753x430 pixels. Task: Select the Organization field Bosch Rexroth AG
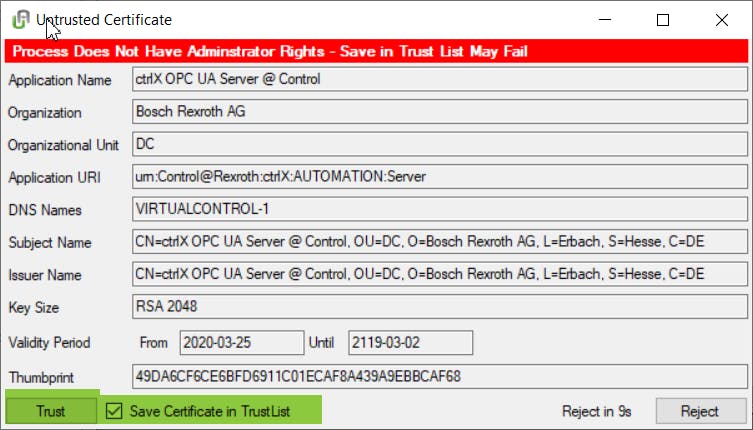click(439, 111)
